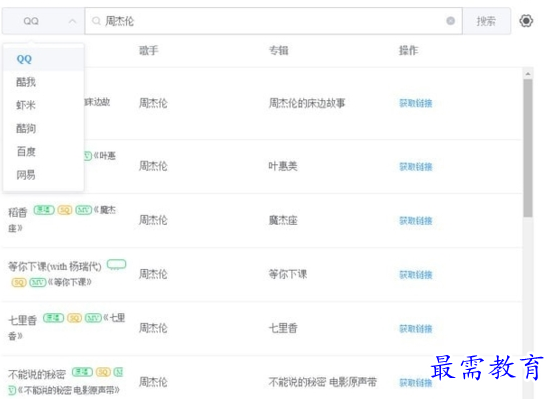Click green badge right after 不能说的秘密 title

(82, 372)
